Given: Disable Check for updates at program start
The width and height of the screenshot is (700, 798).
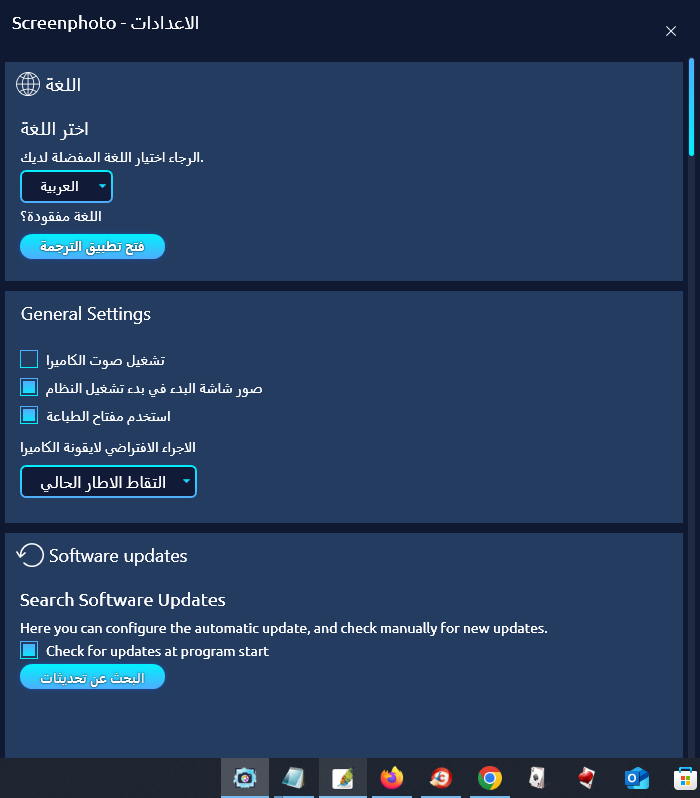Looking at the screenshot, I should (x=29, y=650).
